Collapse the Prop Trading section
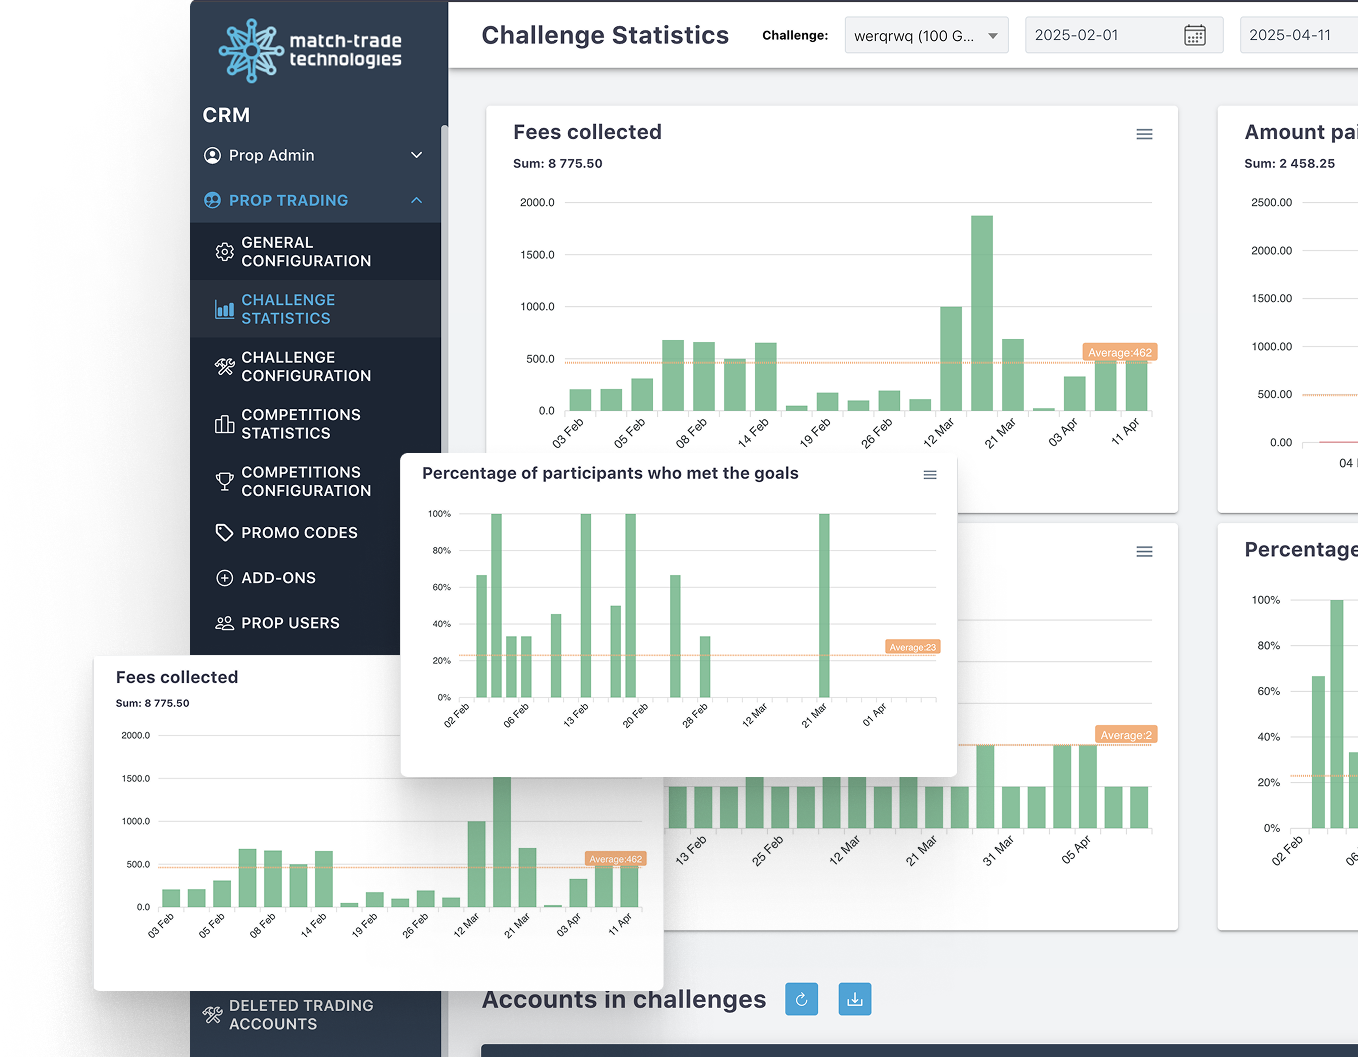This screenshot has height=1057, width=1358. point(416,200)
